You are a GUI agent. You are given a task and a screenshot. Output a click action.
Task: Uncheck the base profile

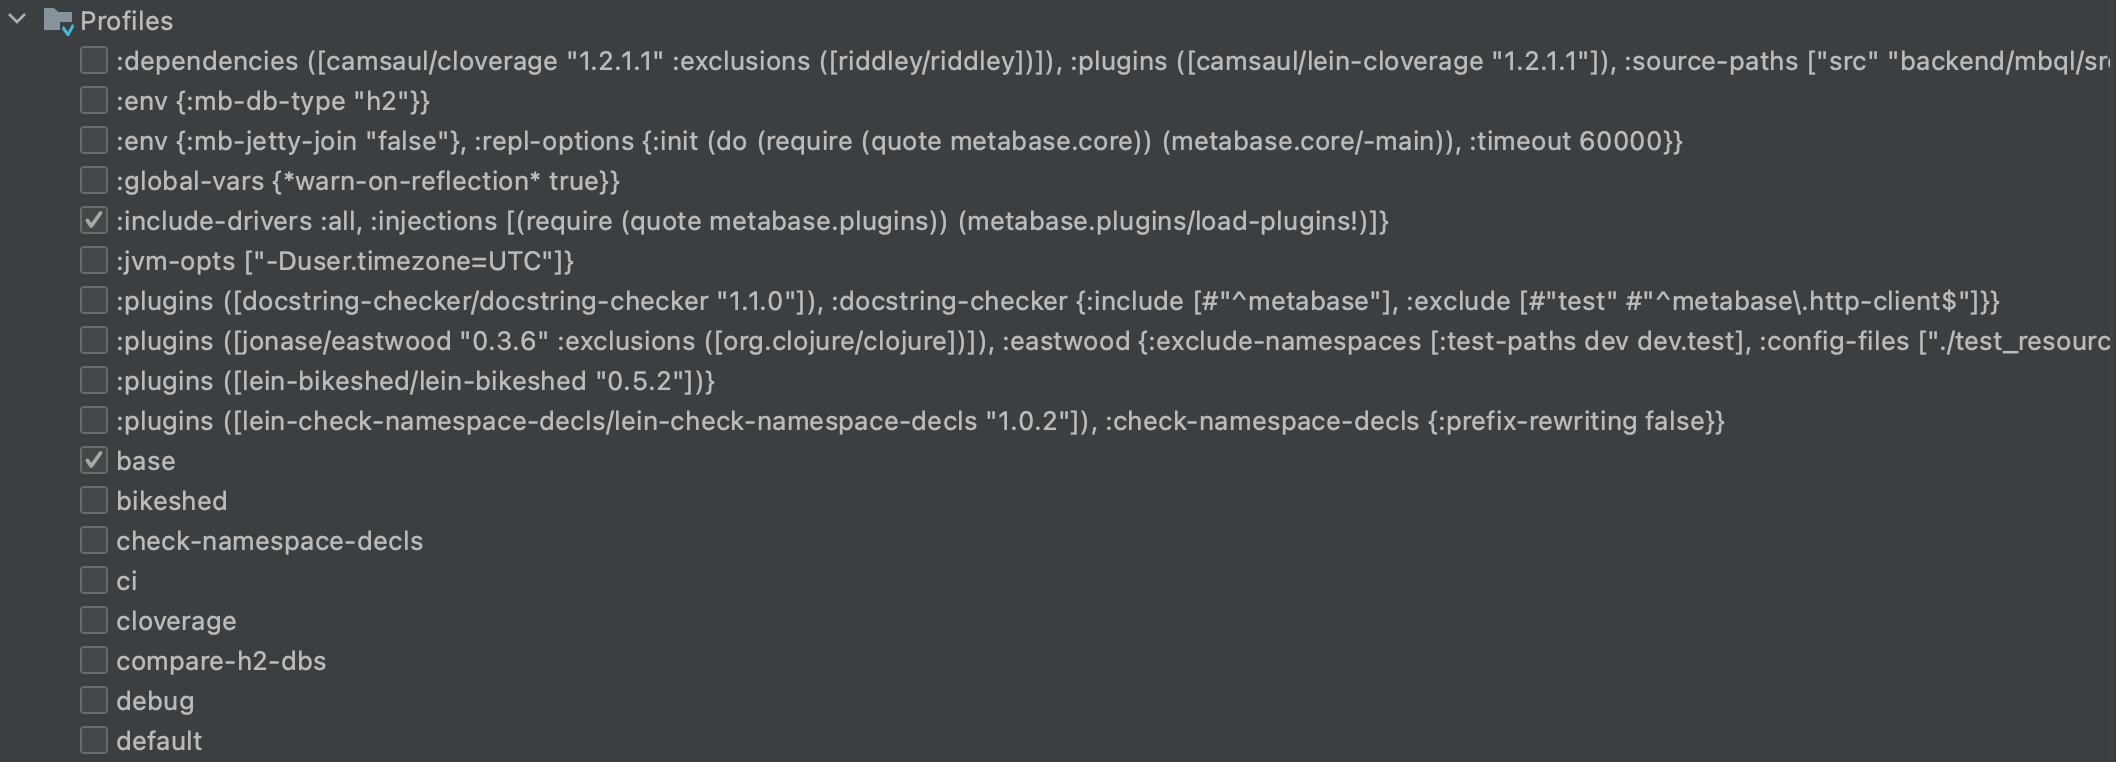point(93,460)
